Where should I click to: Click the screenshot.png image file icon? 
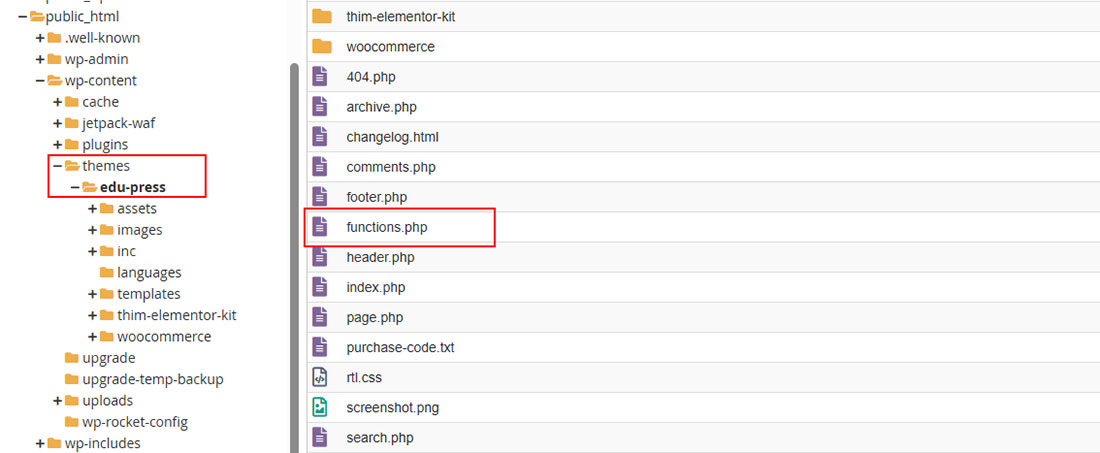click(x=320, y=407)
